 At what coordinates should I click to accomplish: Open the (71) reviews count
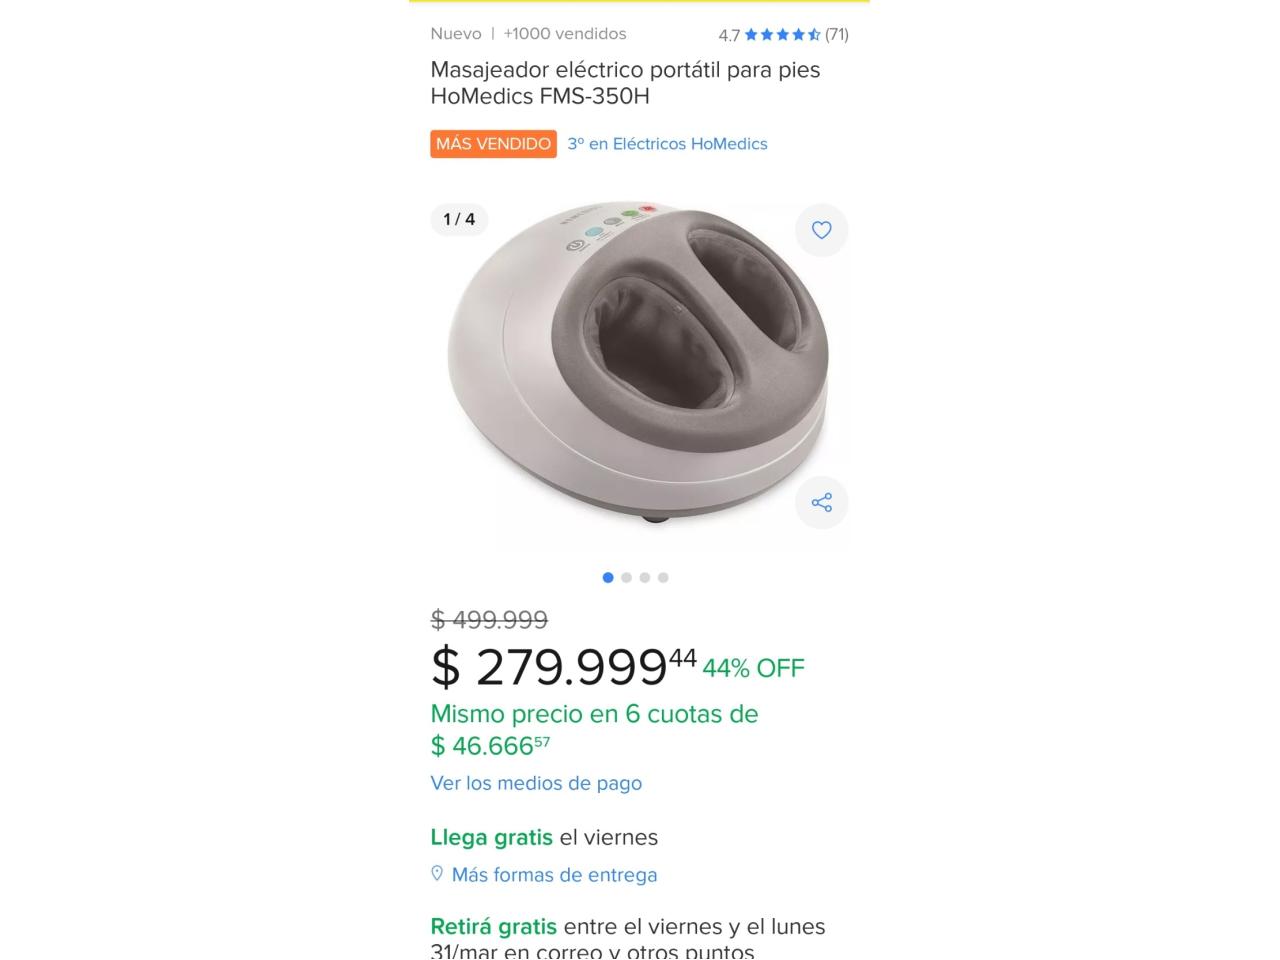837,34
